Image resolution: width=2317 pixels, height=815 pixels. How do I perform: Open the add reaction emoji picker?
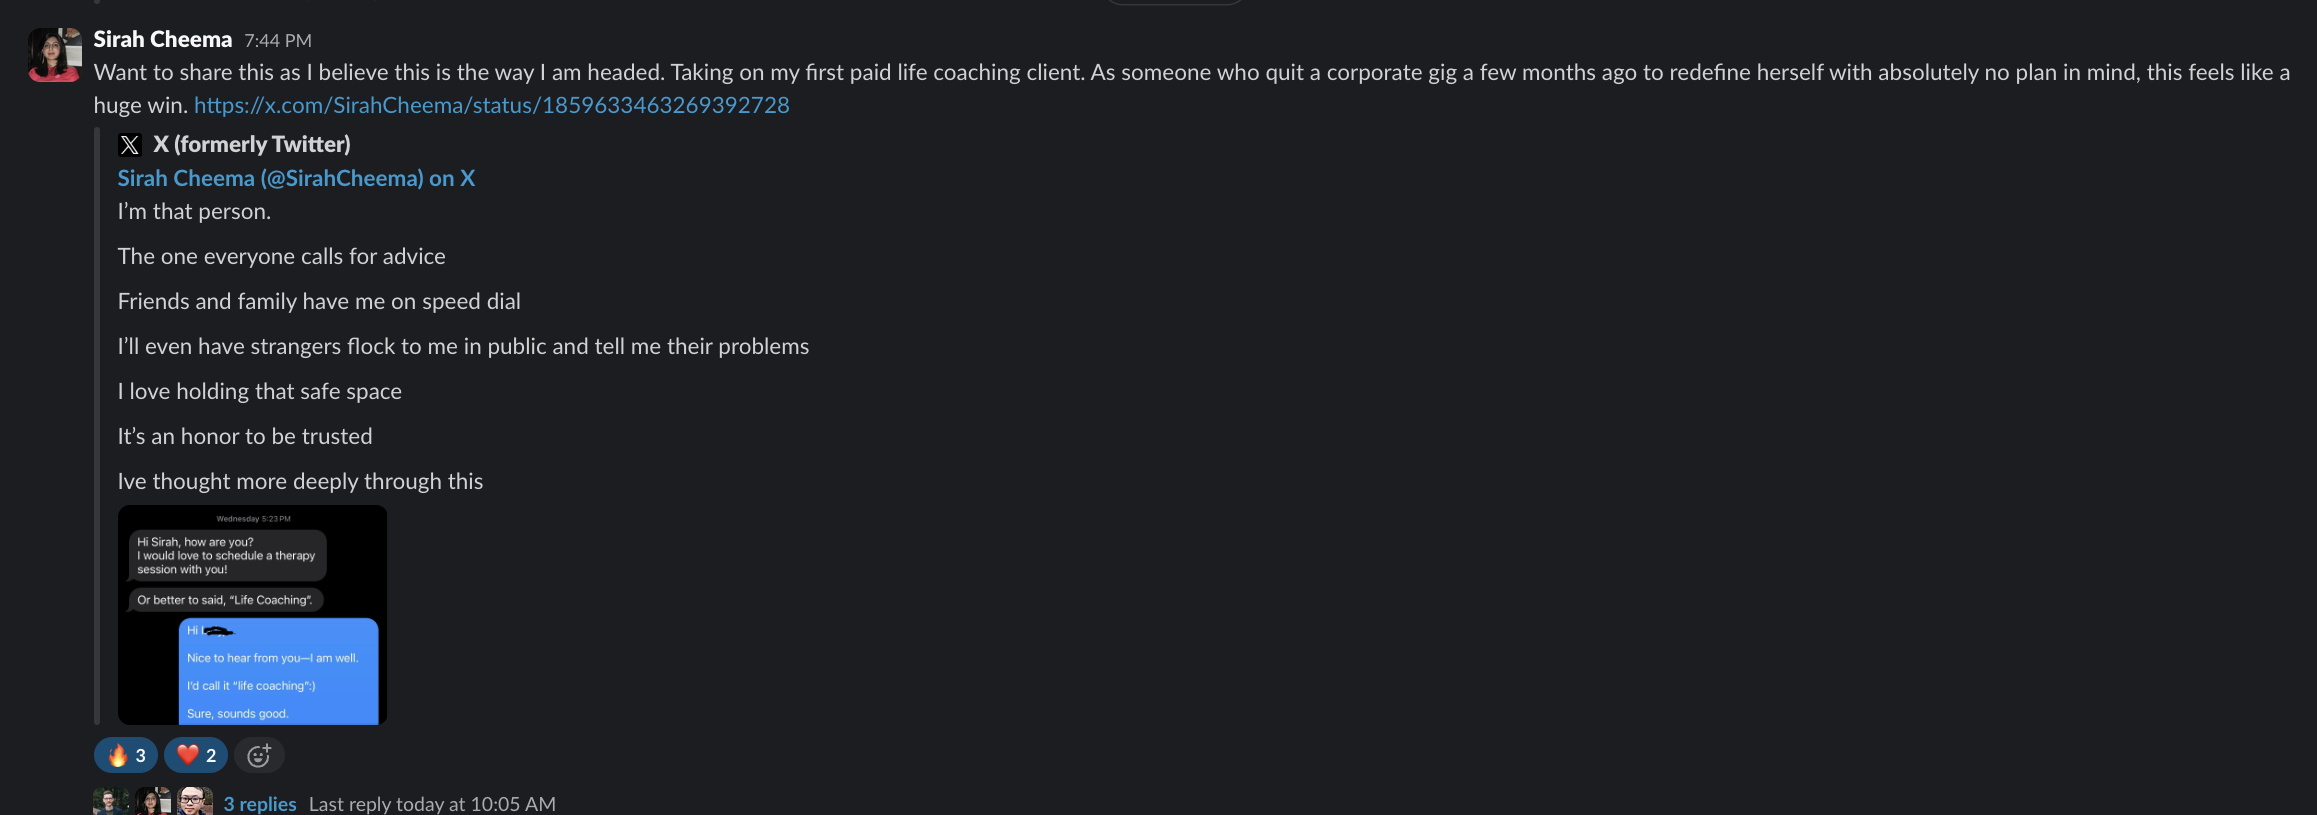[x=259, y=756]
